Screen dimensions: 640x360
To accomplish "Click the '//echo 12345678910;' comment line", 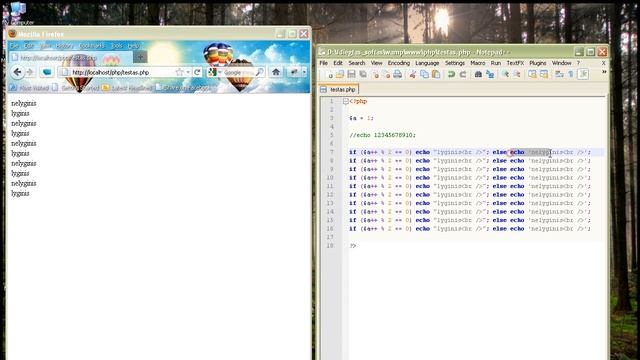I will (x=382, y=135).
